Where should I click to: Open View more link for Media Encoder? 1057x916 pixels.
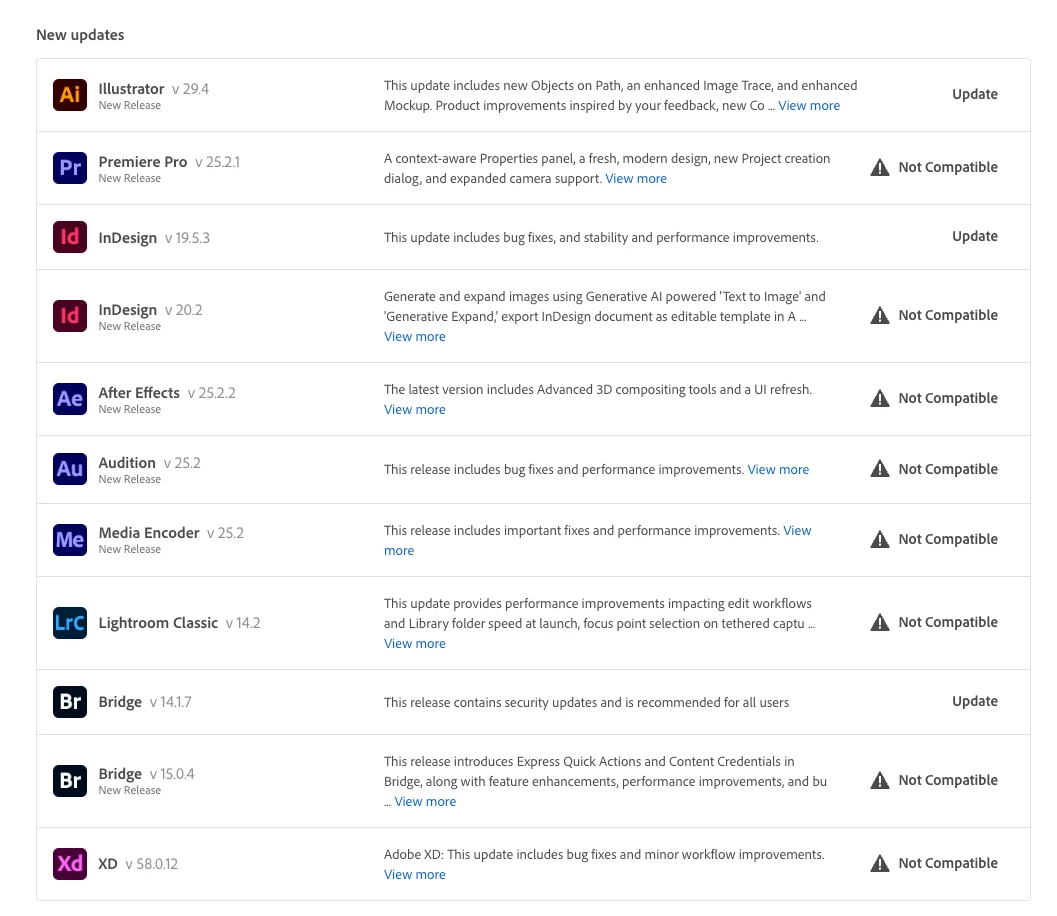coord(797,531)
